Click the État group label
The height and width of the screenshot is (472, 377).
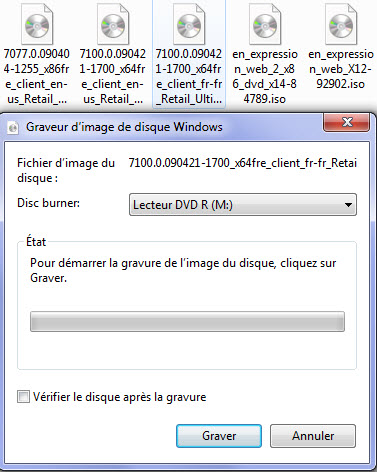[36, 242]
